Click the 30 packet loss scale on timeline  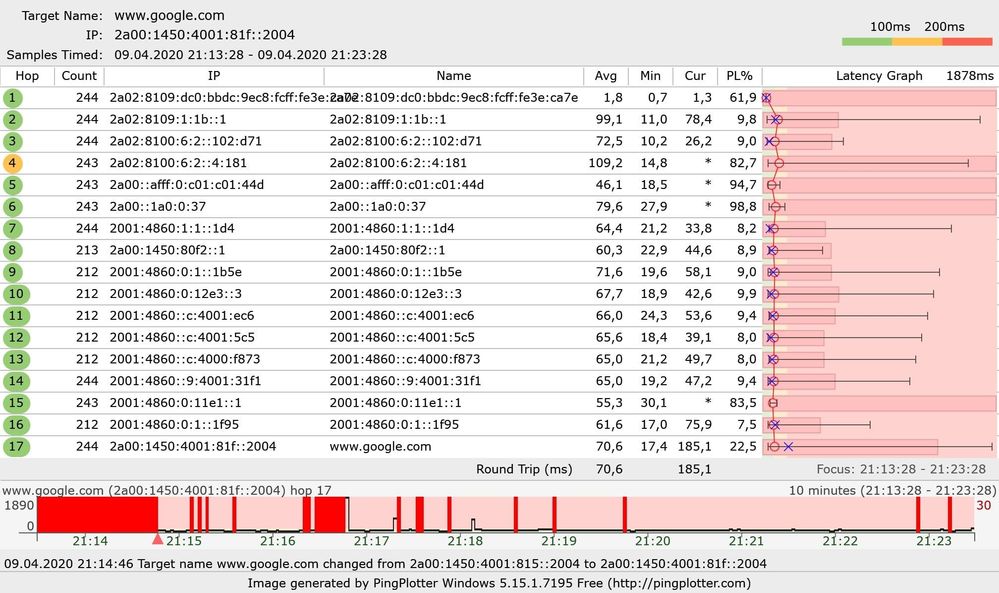pyautogui.click(x=984, y=506)
